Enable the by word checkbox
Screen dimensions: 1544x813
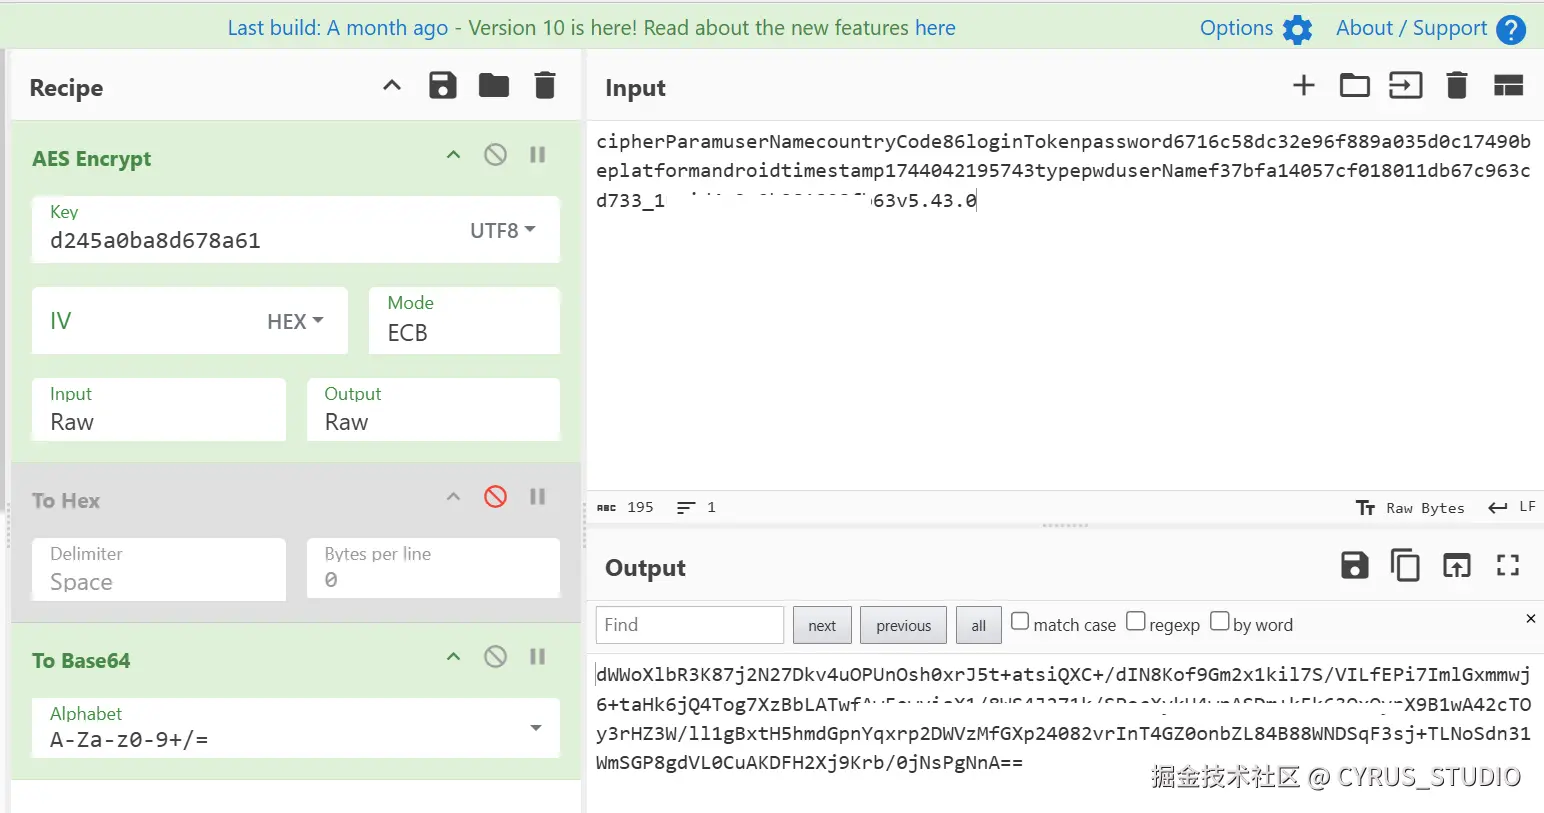(1220, 621)
